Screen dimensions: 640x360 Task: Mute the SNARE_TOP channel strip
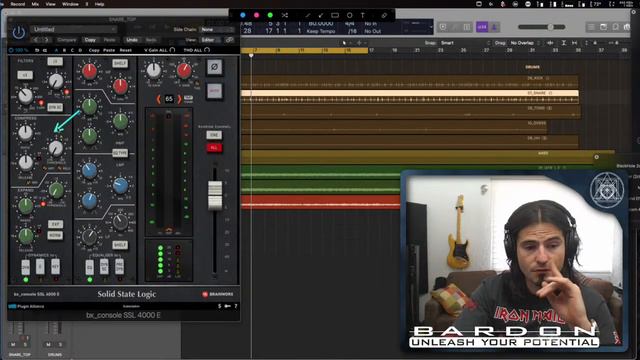[13, 344]
